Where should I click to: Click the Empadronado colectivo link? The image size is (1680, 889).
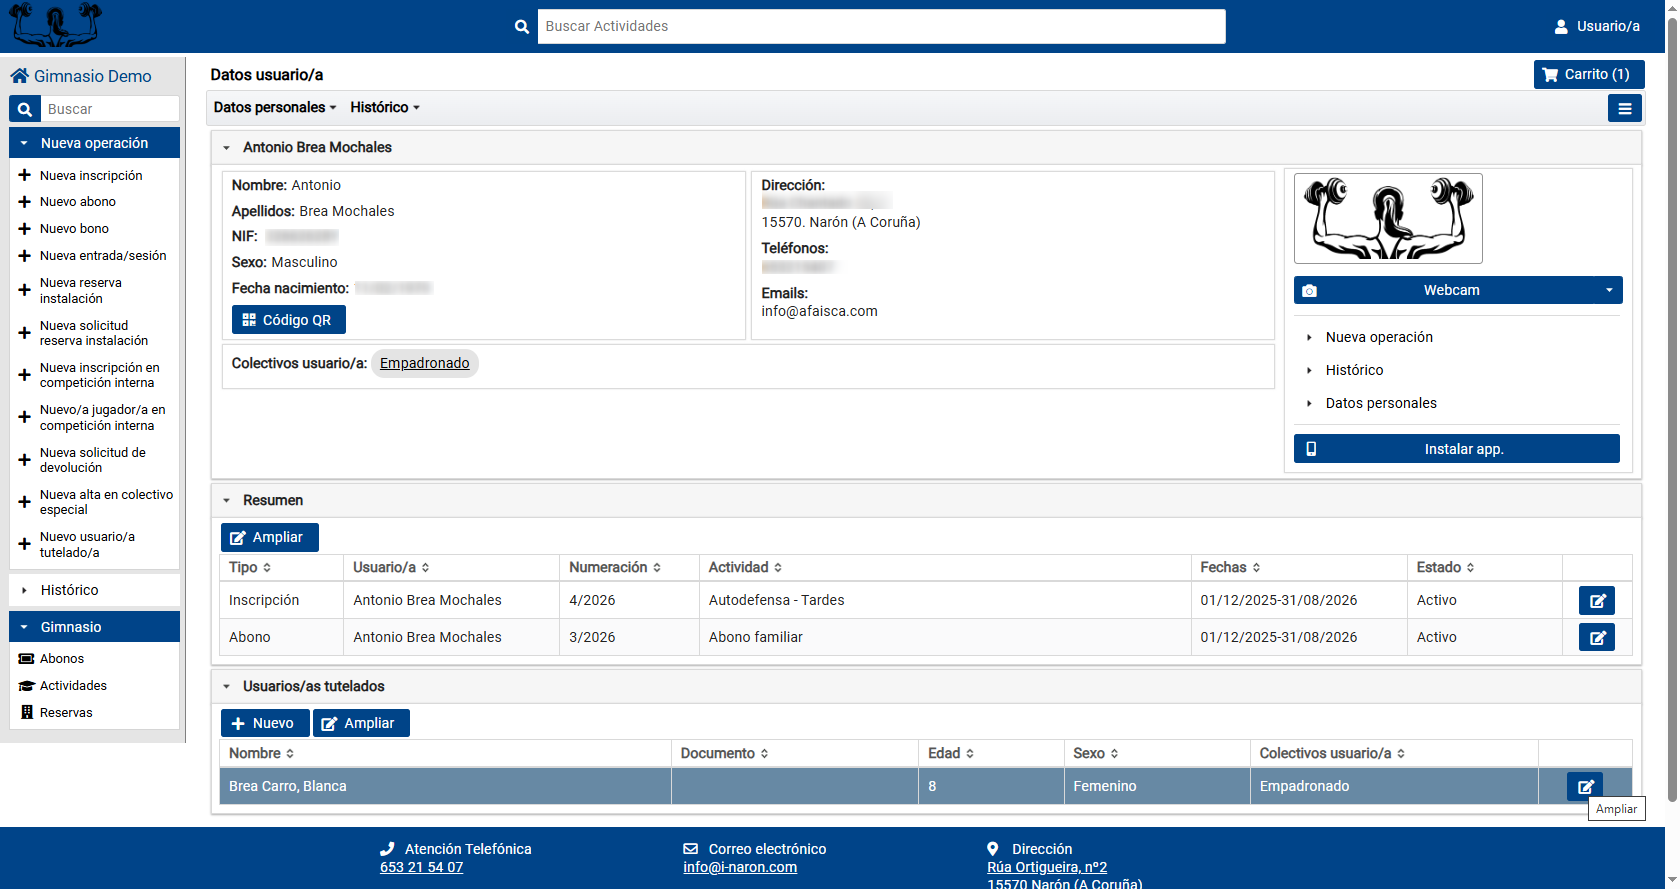click(424, 363)
